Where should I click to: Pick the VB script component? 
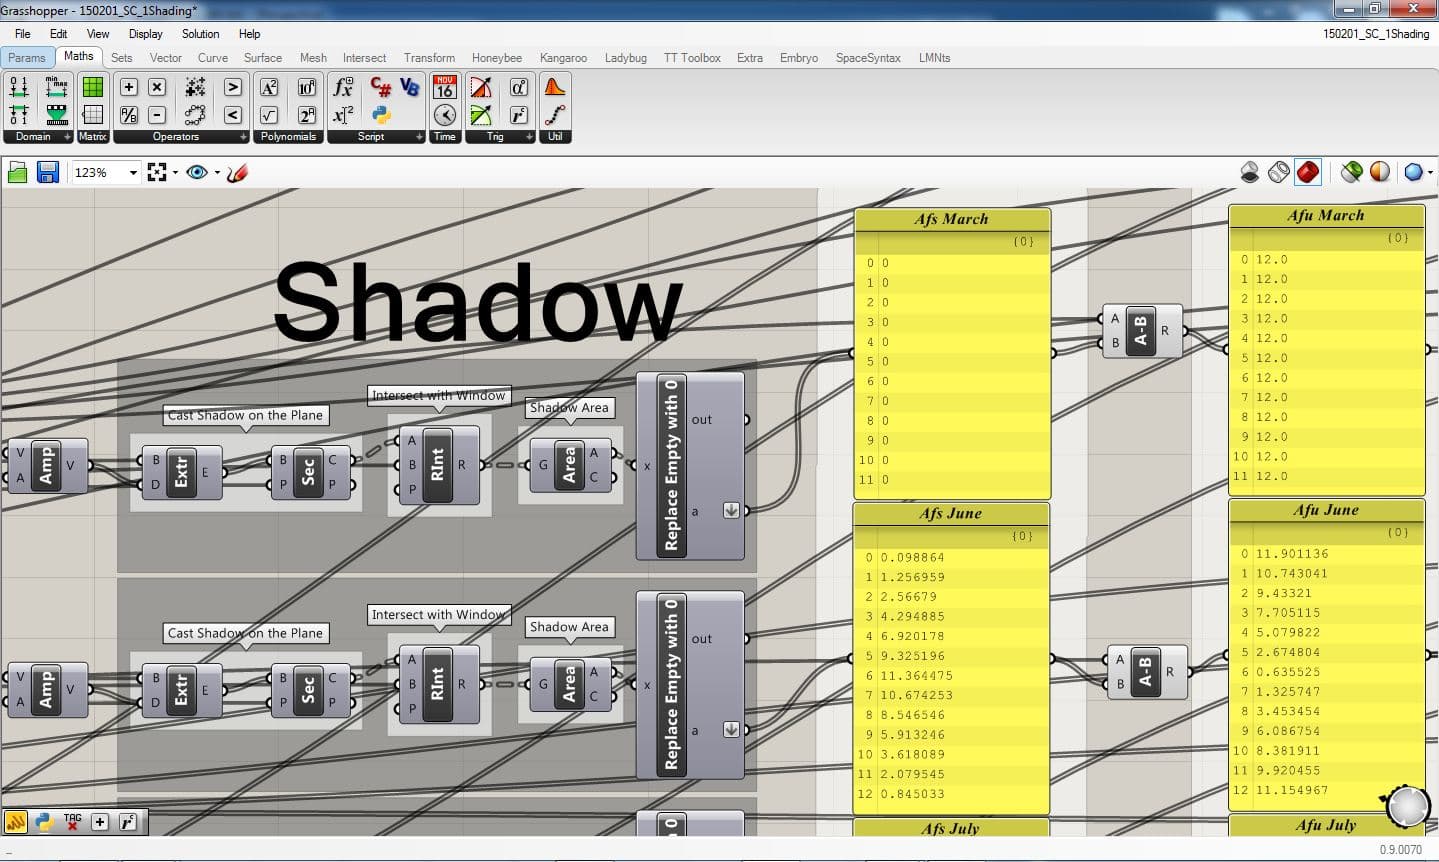point(409,88)
